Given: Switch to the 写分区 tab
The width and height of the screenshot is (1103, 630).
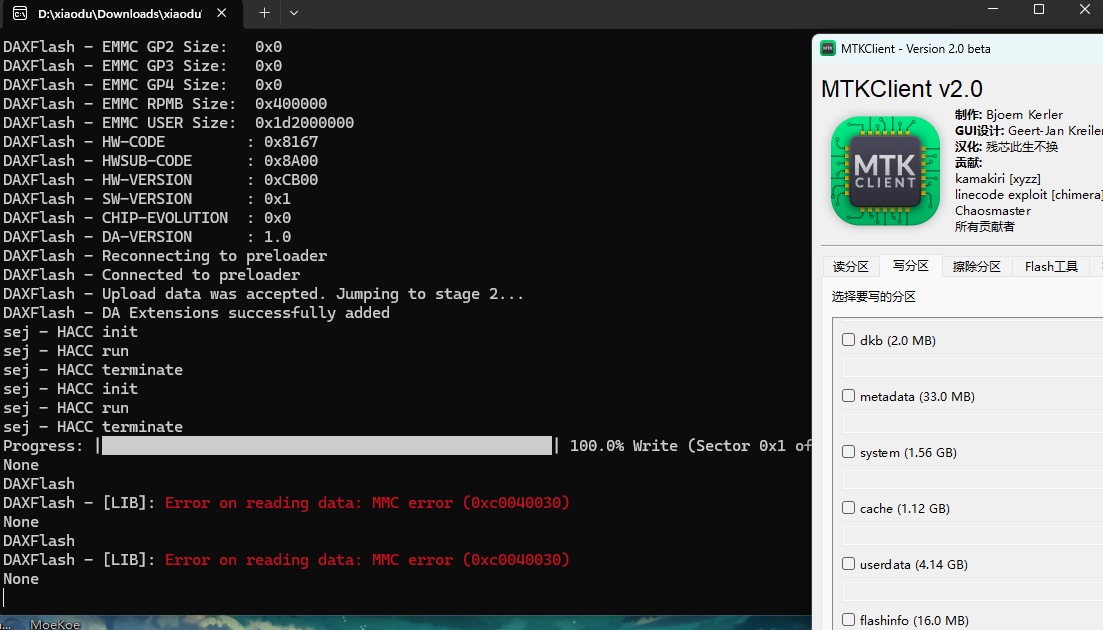Looking at the screenshot, I should click(910, 266).
